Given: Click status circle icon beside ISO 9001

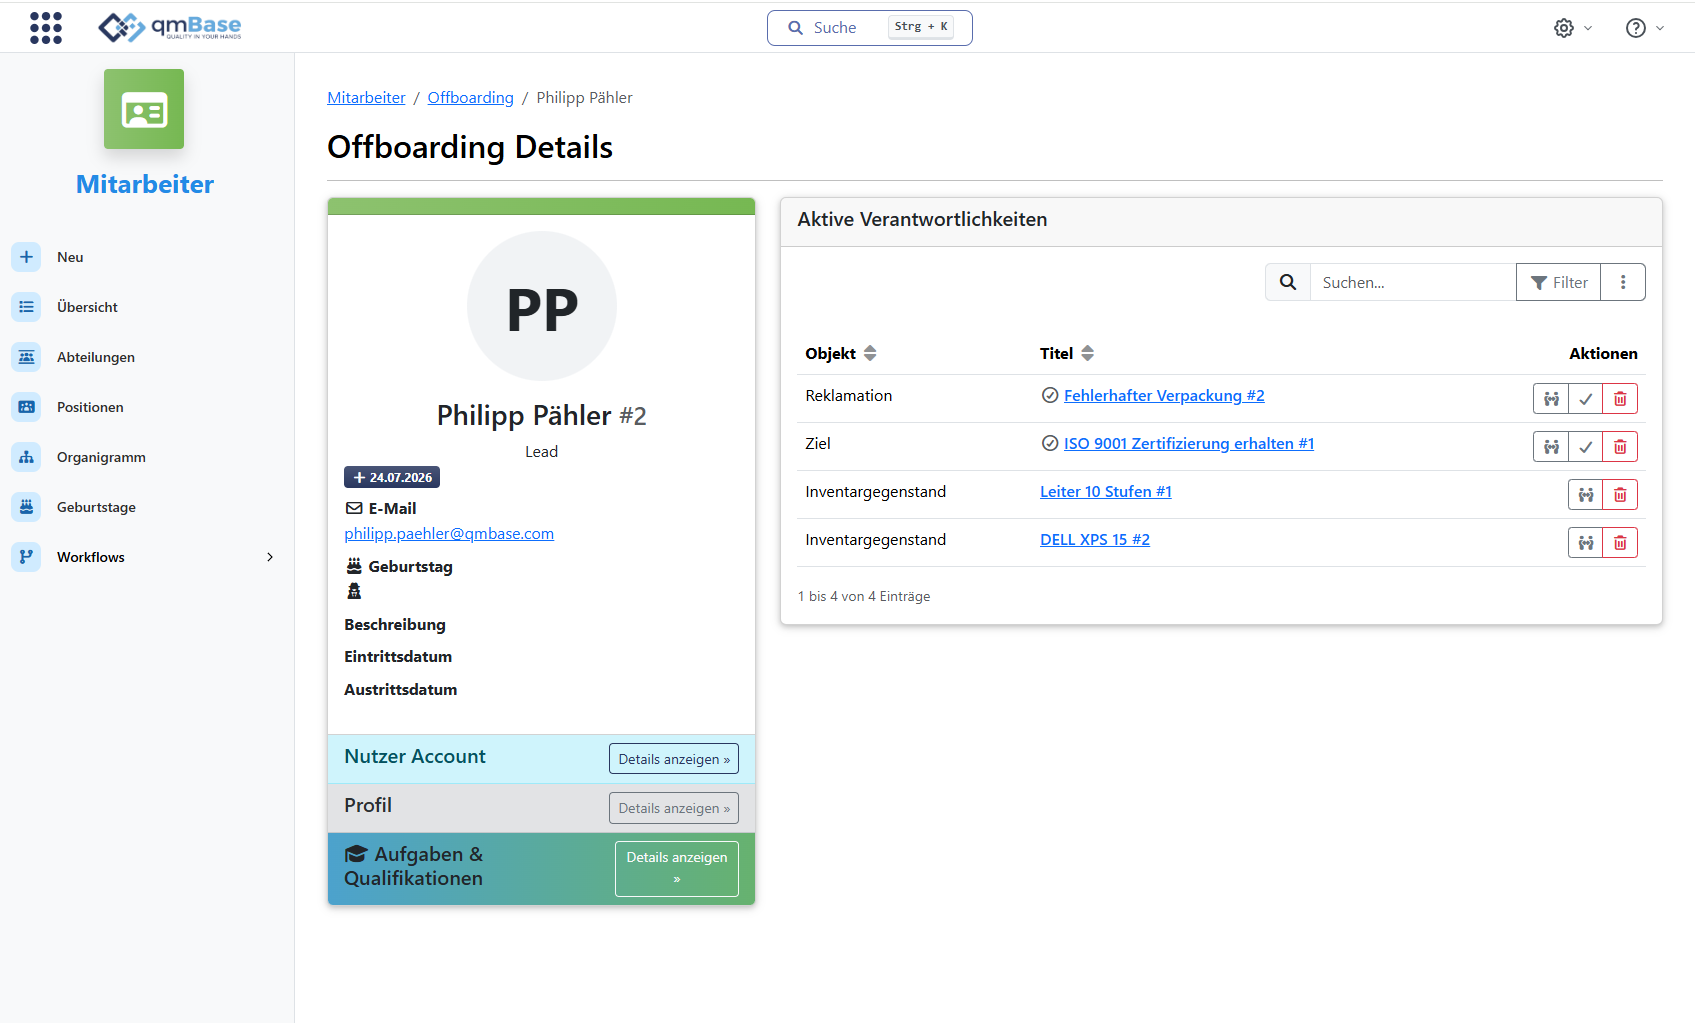Looking at the screenshot, I should pos(1050,443).
